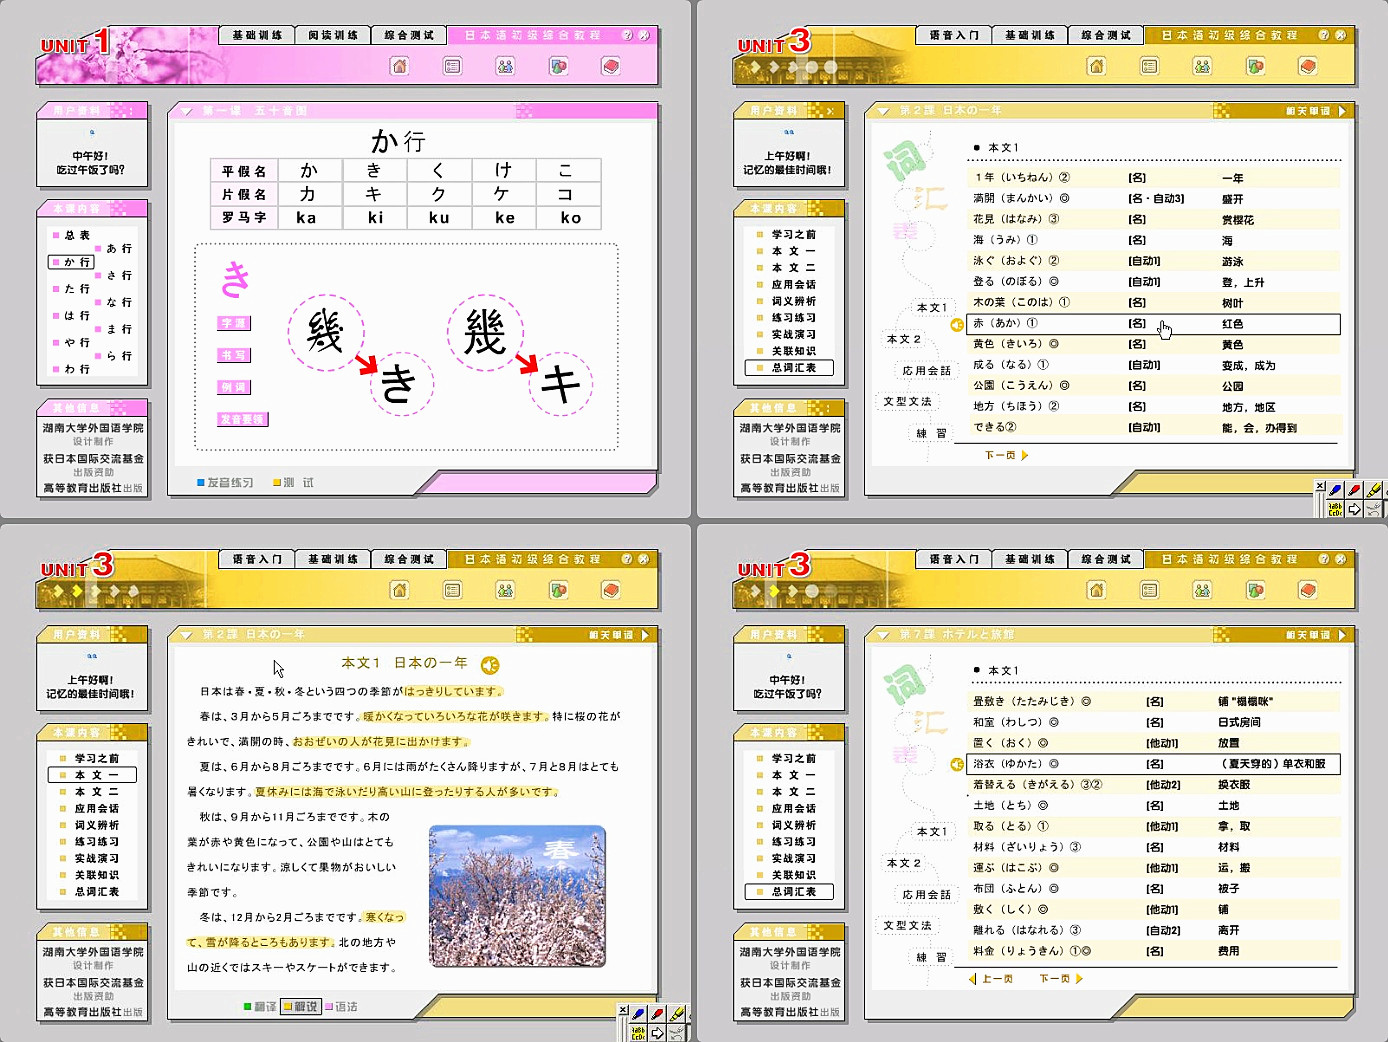The width and height of the screenshot is (1388, 1042).
Task: Select the 布団（ふとん）vocabulary row
Action: [1154, 888]
